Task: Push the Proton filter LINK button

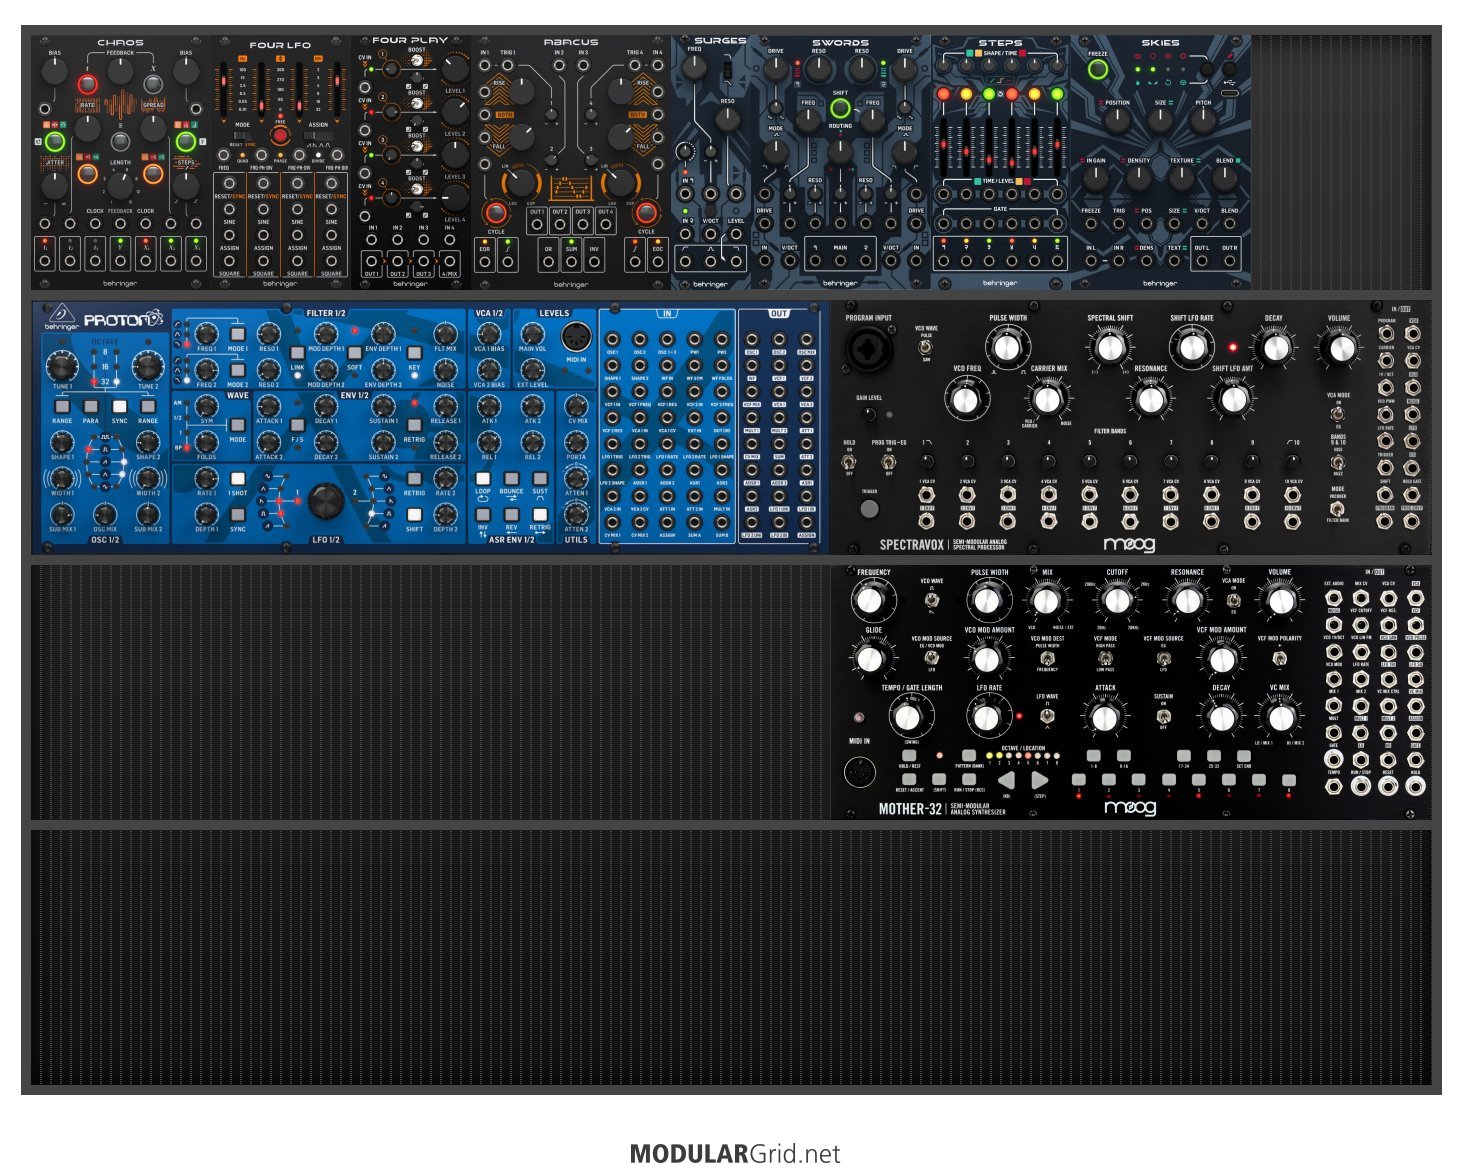Action: tap(297, 353)
